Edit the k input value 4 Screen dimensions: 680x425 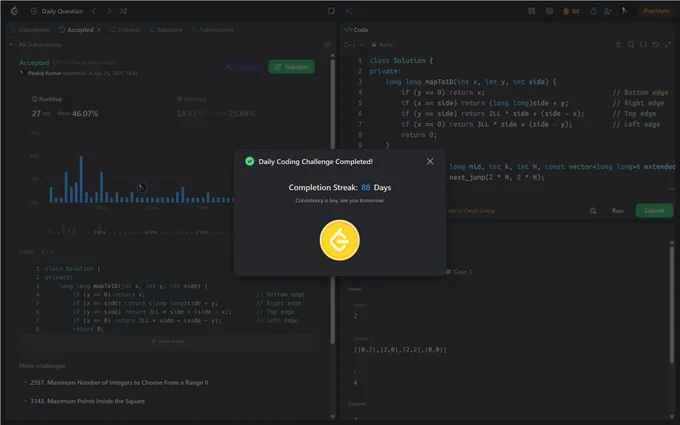tap(355, 383)
